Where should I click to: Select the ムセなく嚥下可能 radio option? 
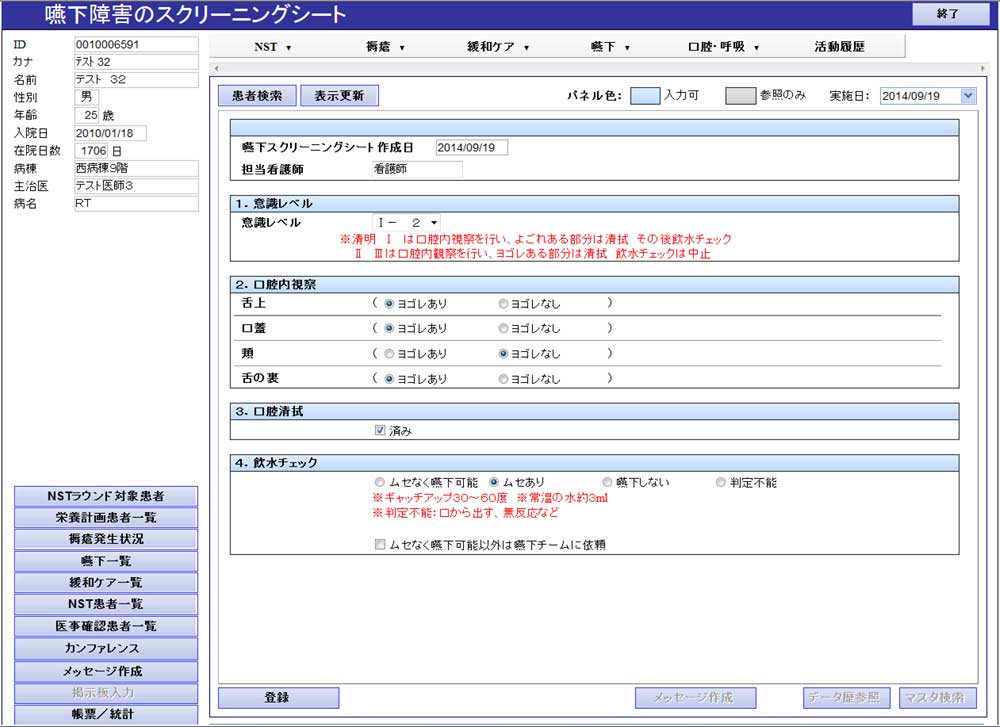(x=380, y=482)
